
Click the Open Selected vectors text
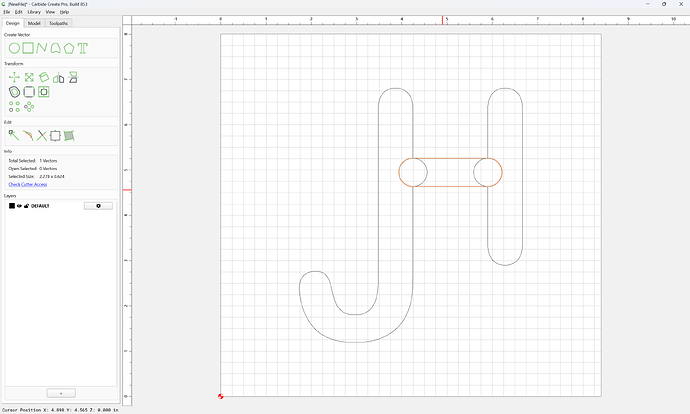[33, 169]
